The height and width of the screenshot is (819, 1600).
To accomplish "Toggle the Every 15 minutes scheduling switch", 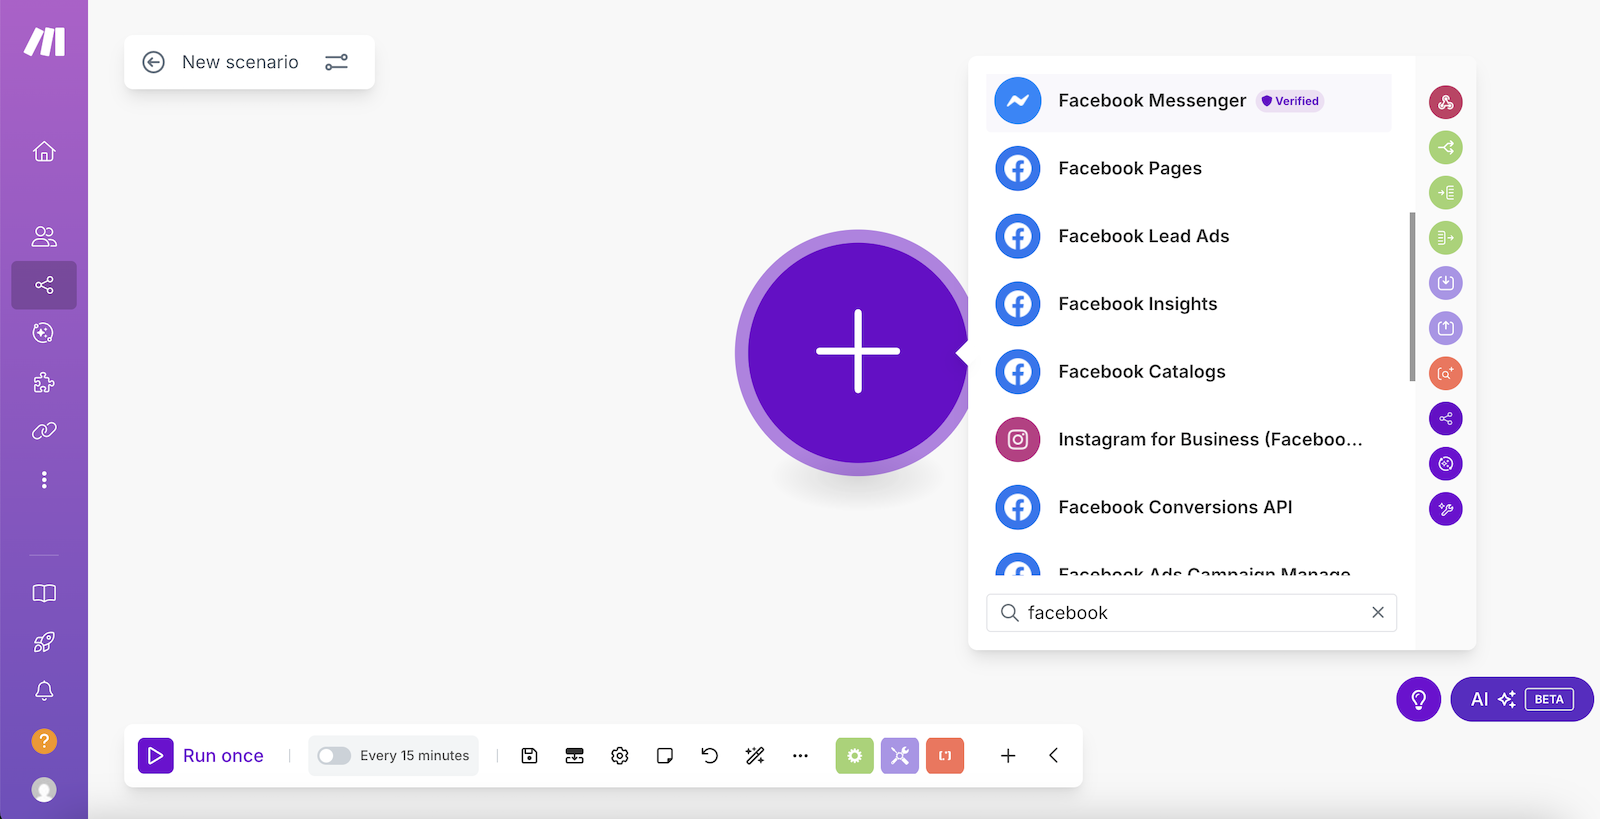I will point(334,756).
